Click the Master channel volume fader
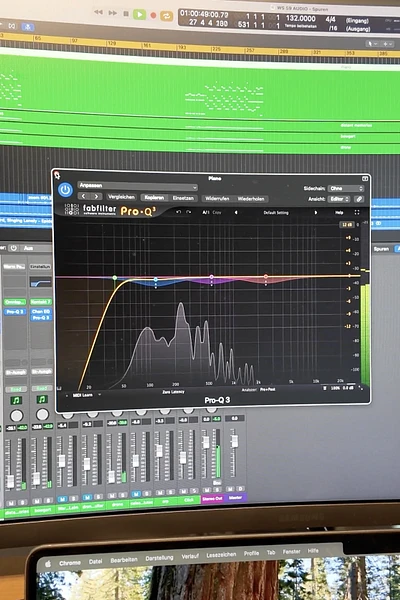The image size is (400, 600). (x=234, y=442)
